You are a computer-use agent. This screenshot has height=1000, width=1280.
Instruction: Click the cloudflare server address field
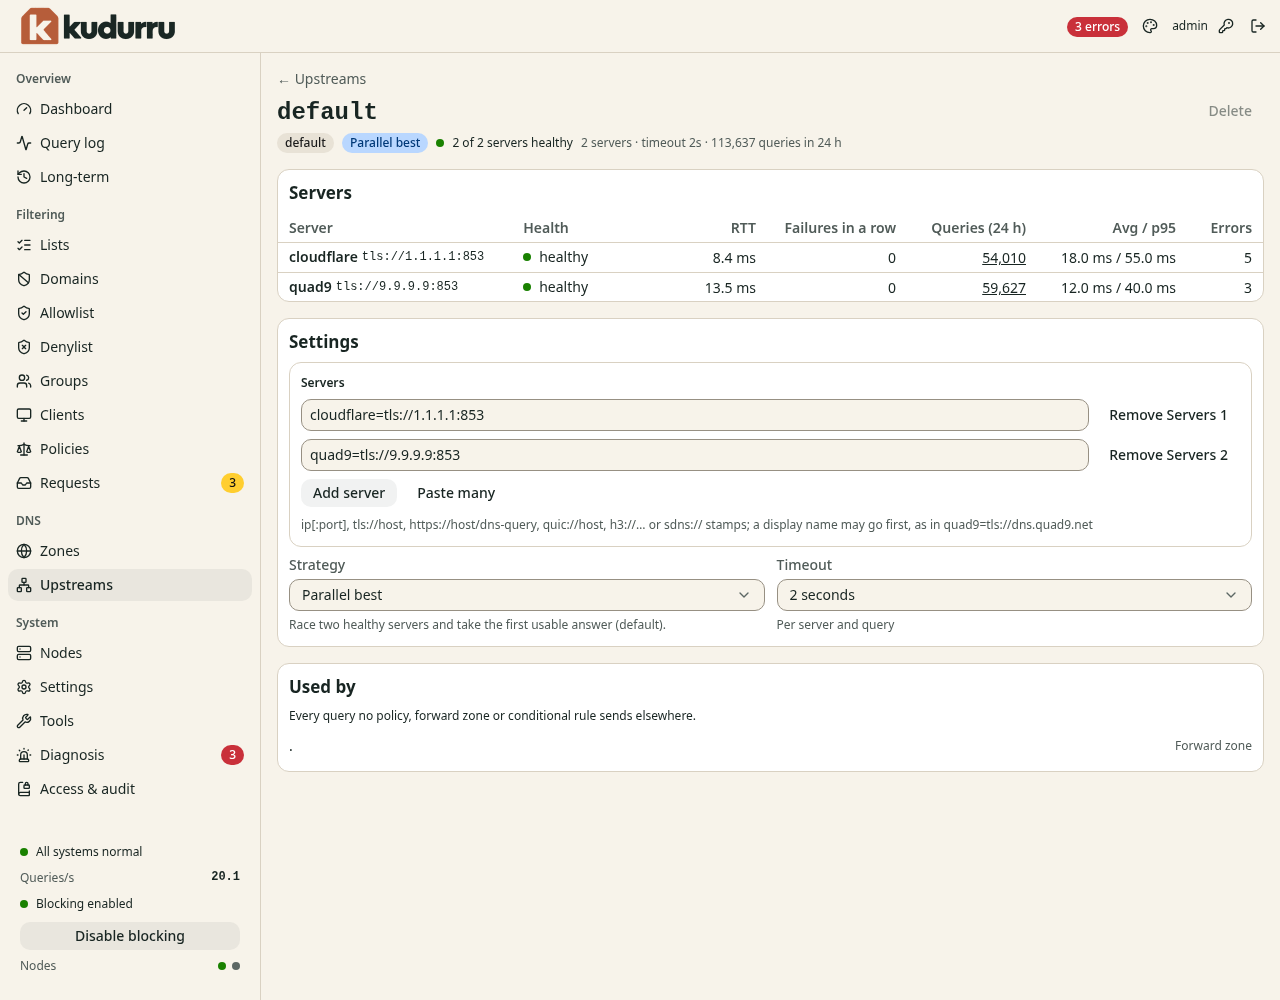click(694, 415)
